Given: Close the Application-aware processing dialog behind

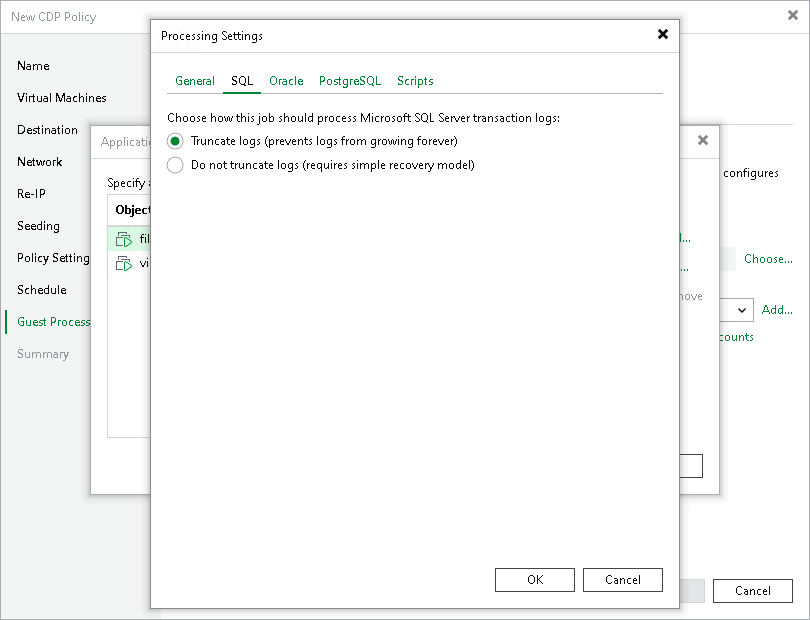Looking at the screenshot, I should (703, 140).
